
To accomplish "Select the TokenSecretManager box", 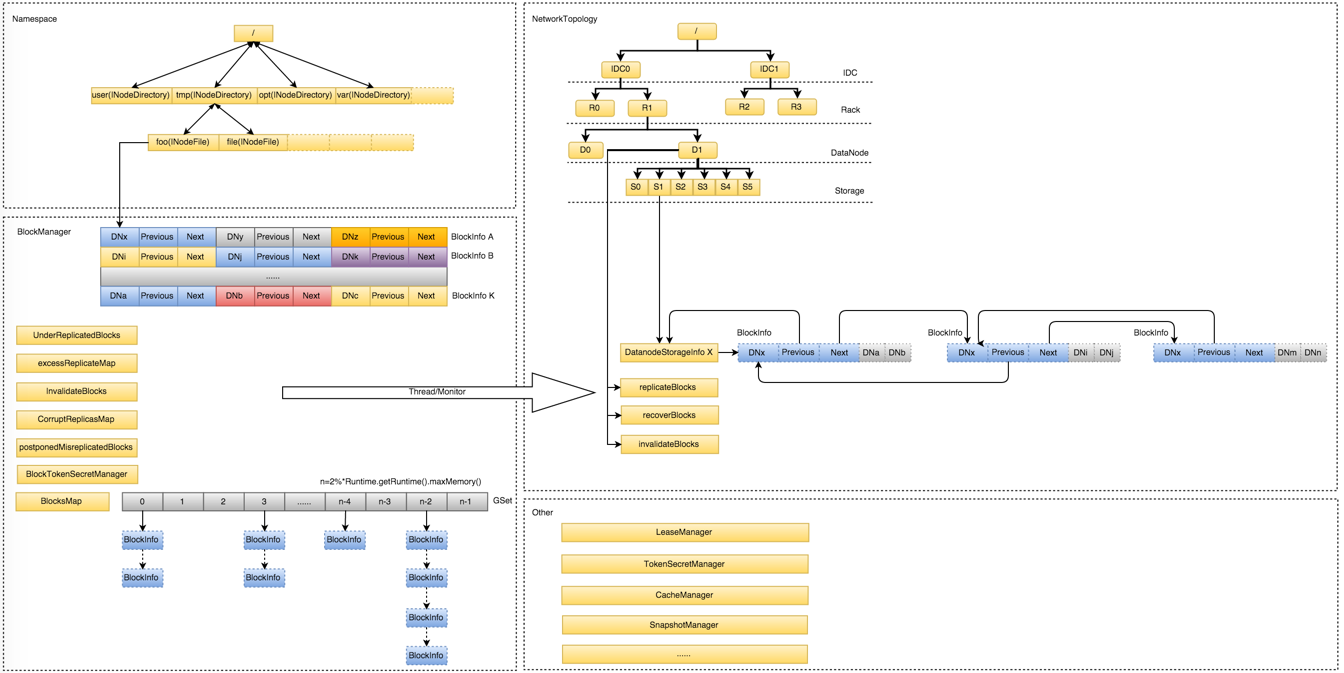I will pyautogui.click(x=685, y=564).
